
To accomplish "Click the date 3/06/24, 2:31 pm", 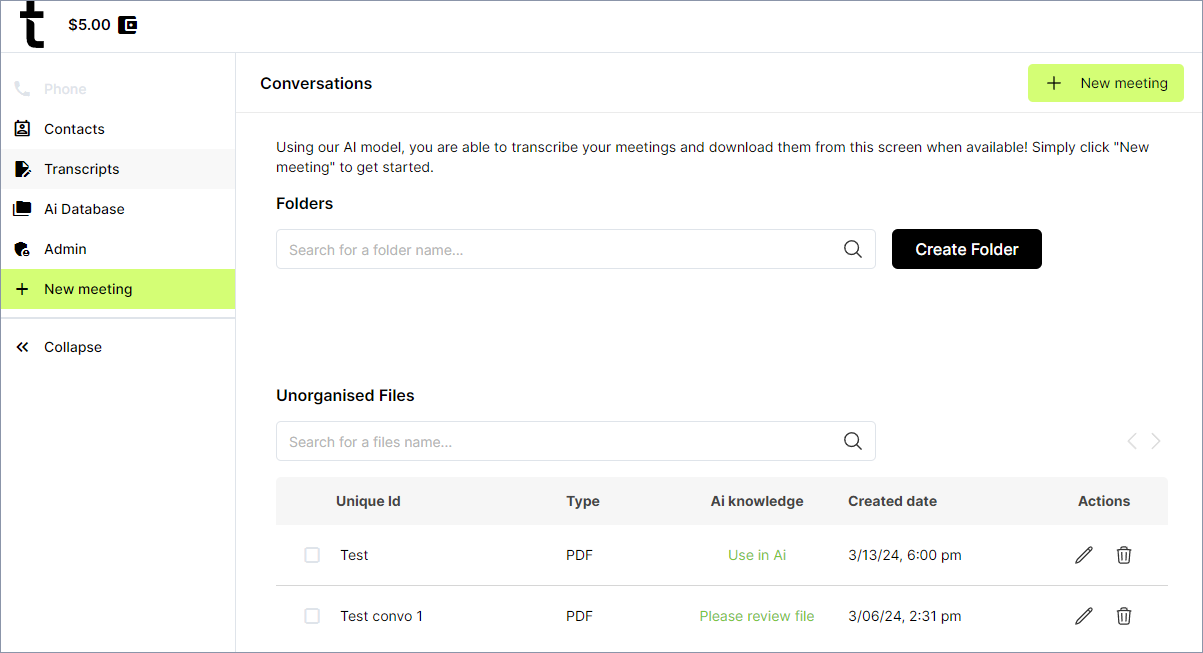I will tap(905, 616).
